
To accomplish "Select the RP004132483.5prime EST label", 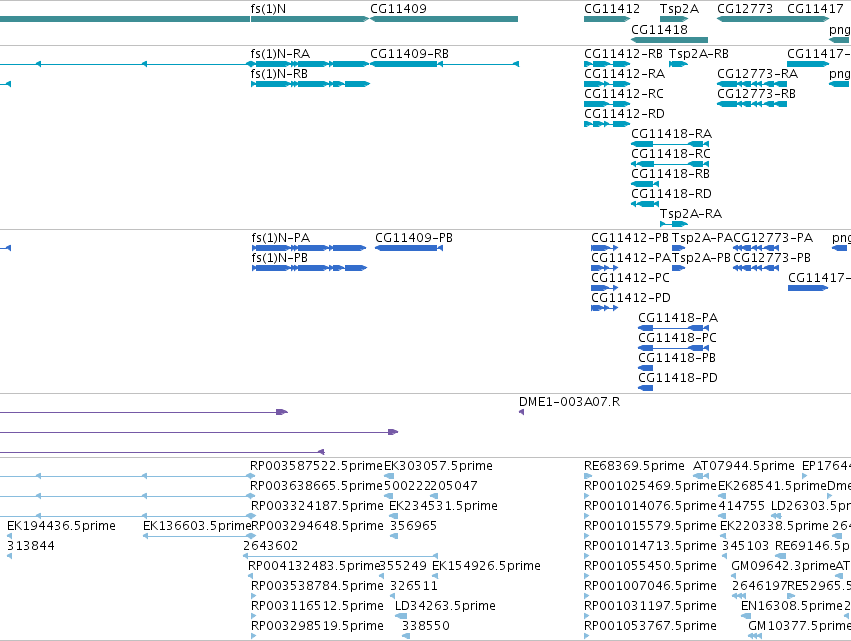I will 314,566.
